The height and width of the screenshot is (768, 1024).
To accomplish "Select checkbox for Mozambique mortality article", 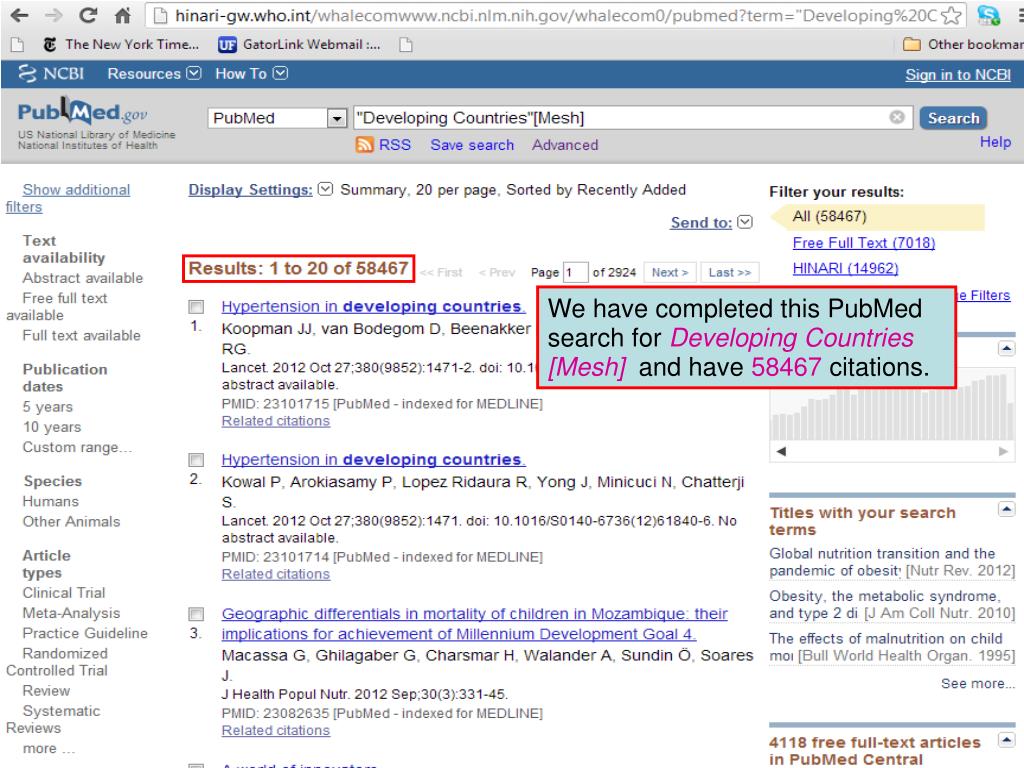I will coord(196,614).
